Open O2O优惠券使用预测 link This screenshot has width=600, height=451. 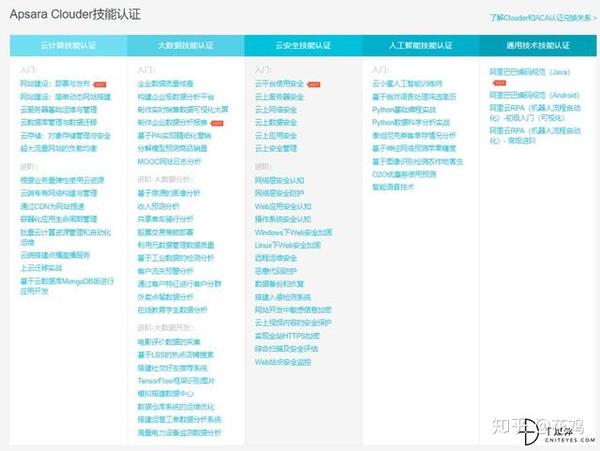404,174
